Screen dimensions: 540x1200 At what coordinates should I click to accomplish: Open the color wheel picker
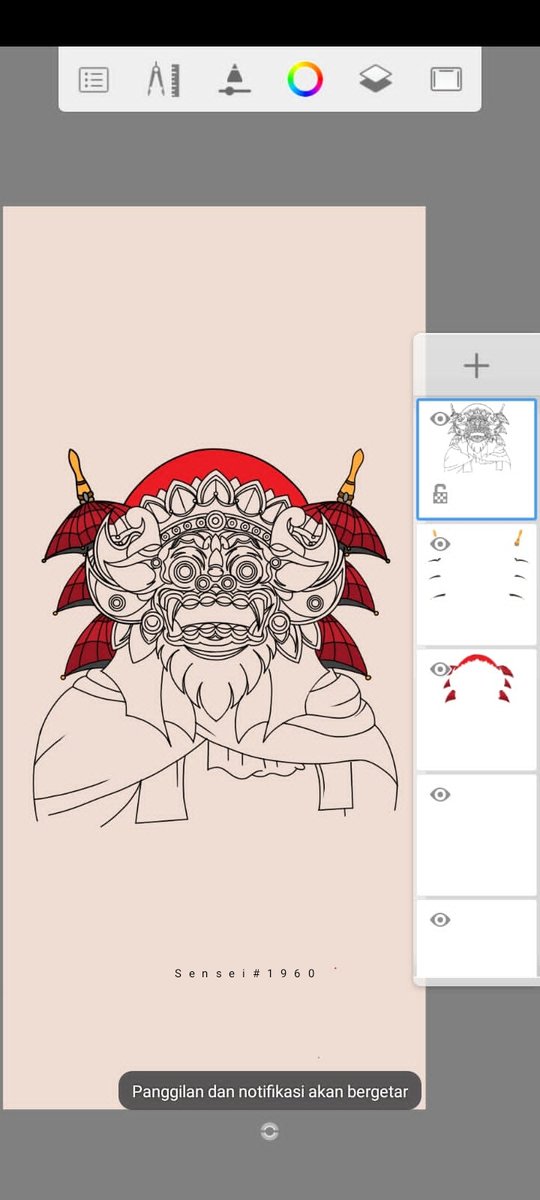(x=305, y=79)
